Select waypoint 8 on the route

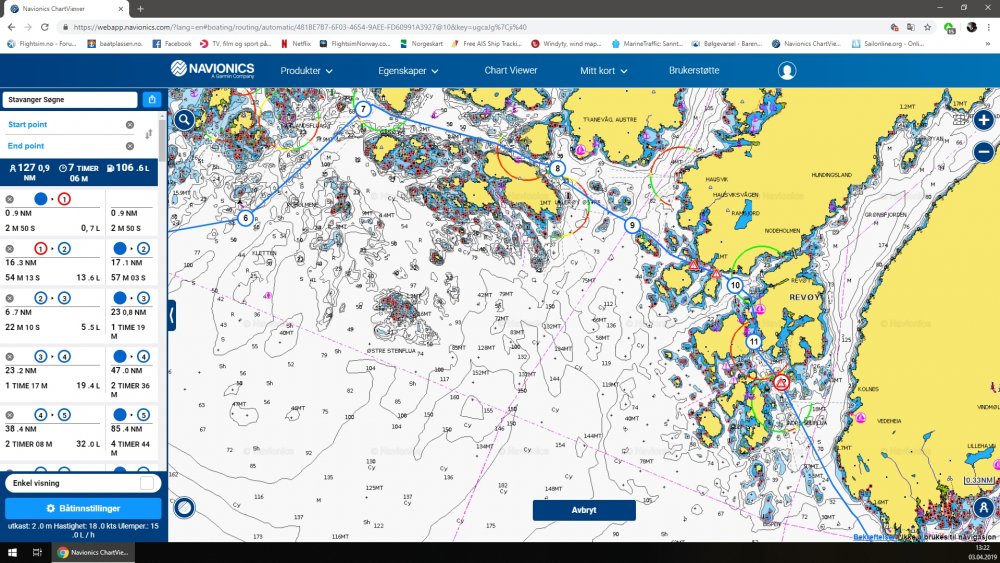pyautogui.click(x=557, y=168)
